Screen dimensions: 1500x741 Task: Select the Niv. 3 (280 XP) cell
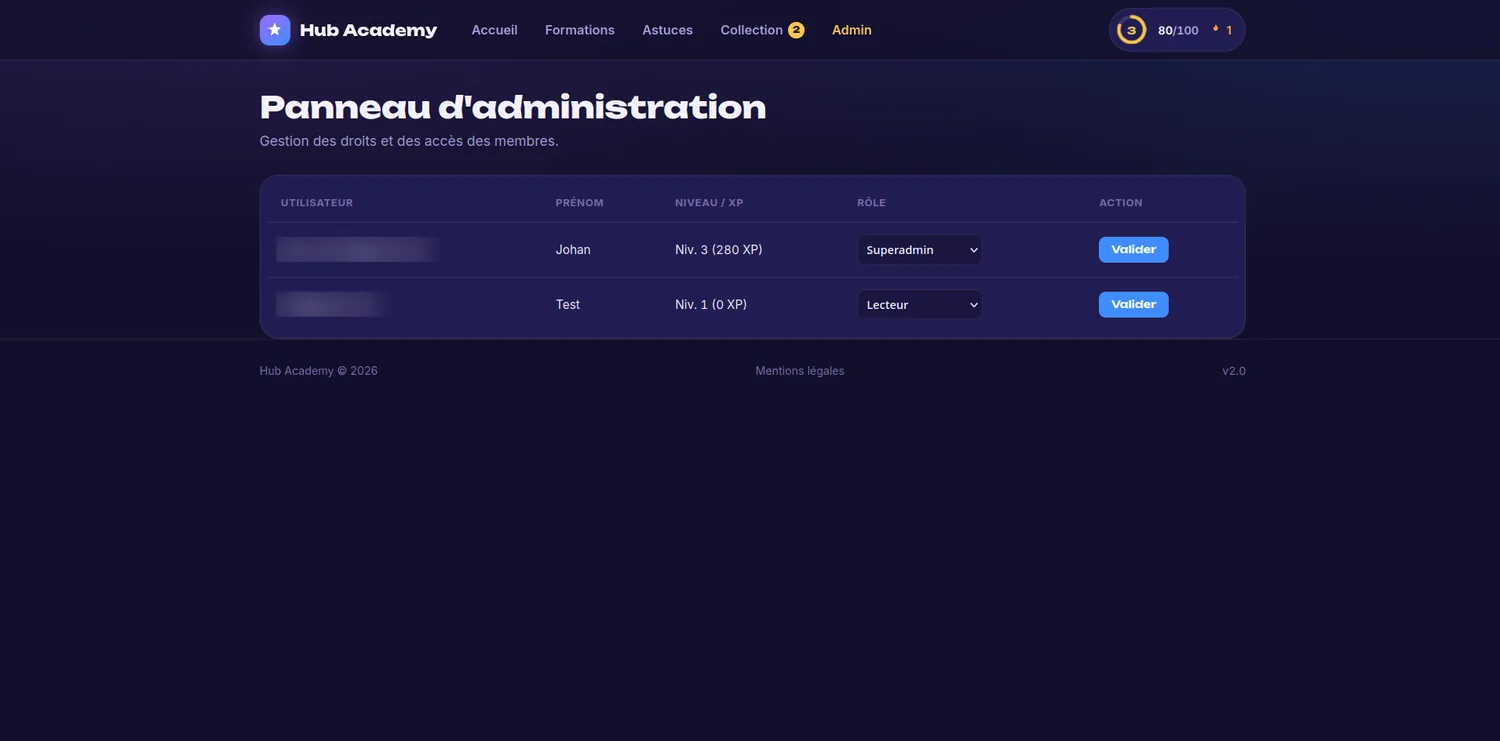pos(719,250)
